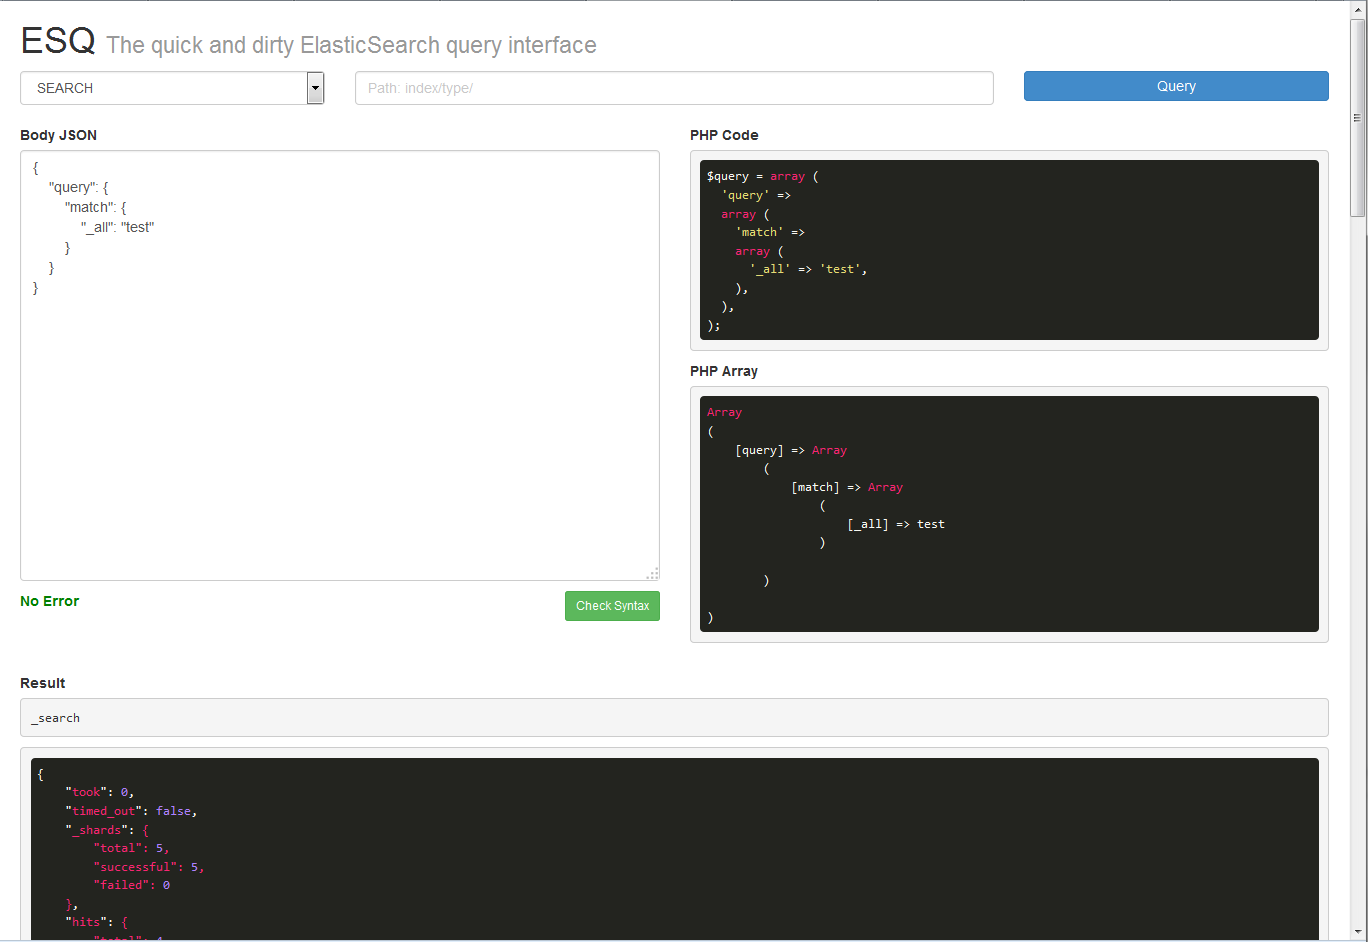
Task: Click the page scrollbar down arrow
Action: click(x=1358, y=932)
